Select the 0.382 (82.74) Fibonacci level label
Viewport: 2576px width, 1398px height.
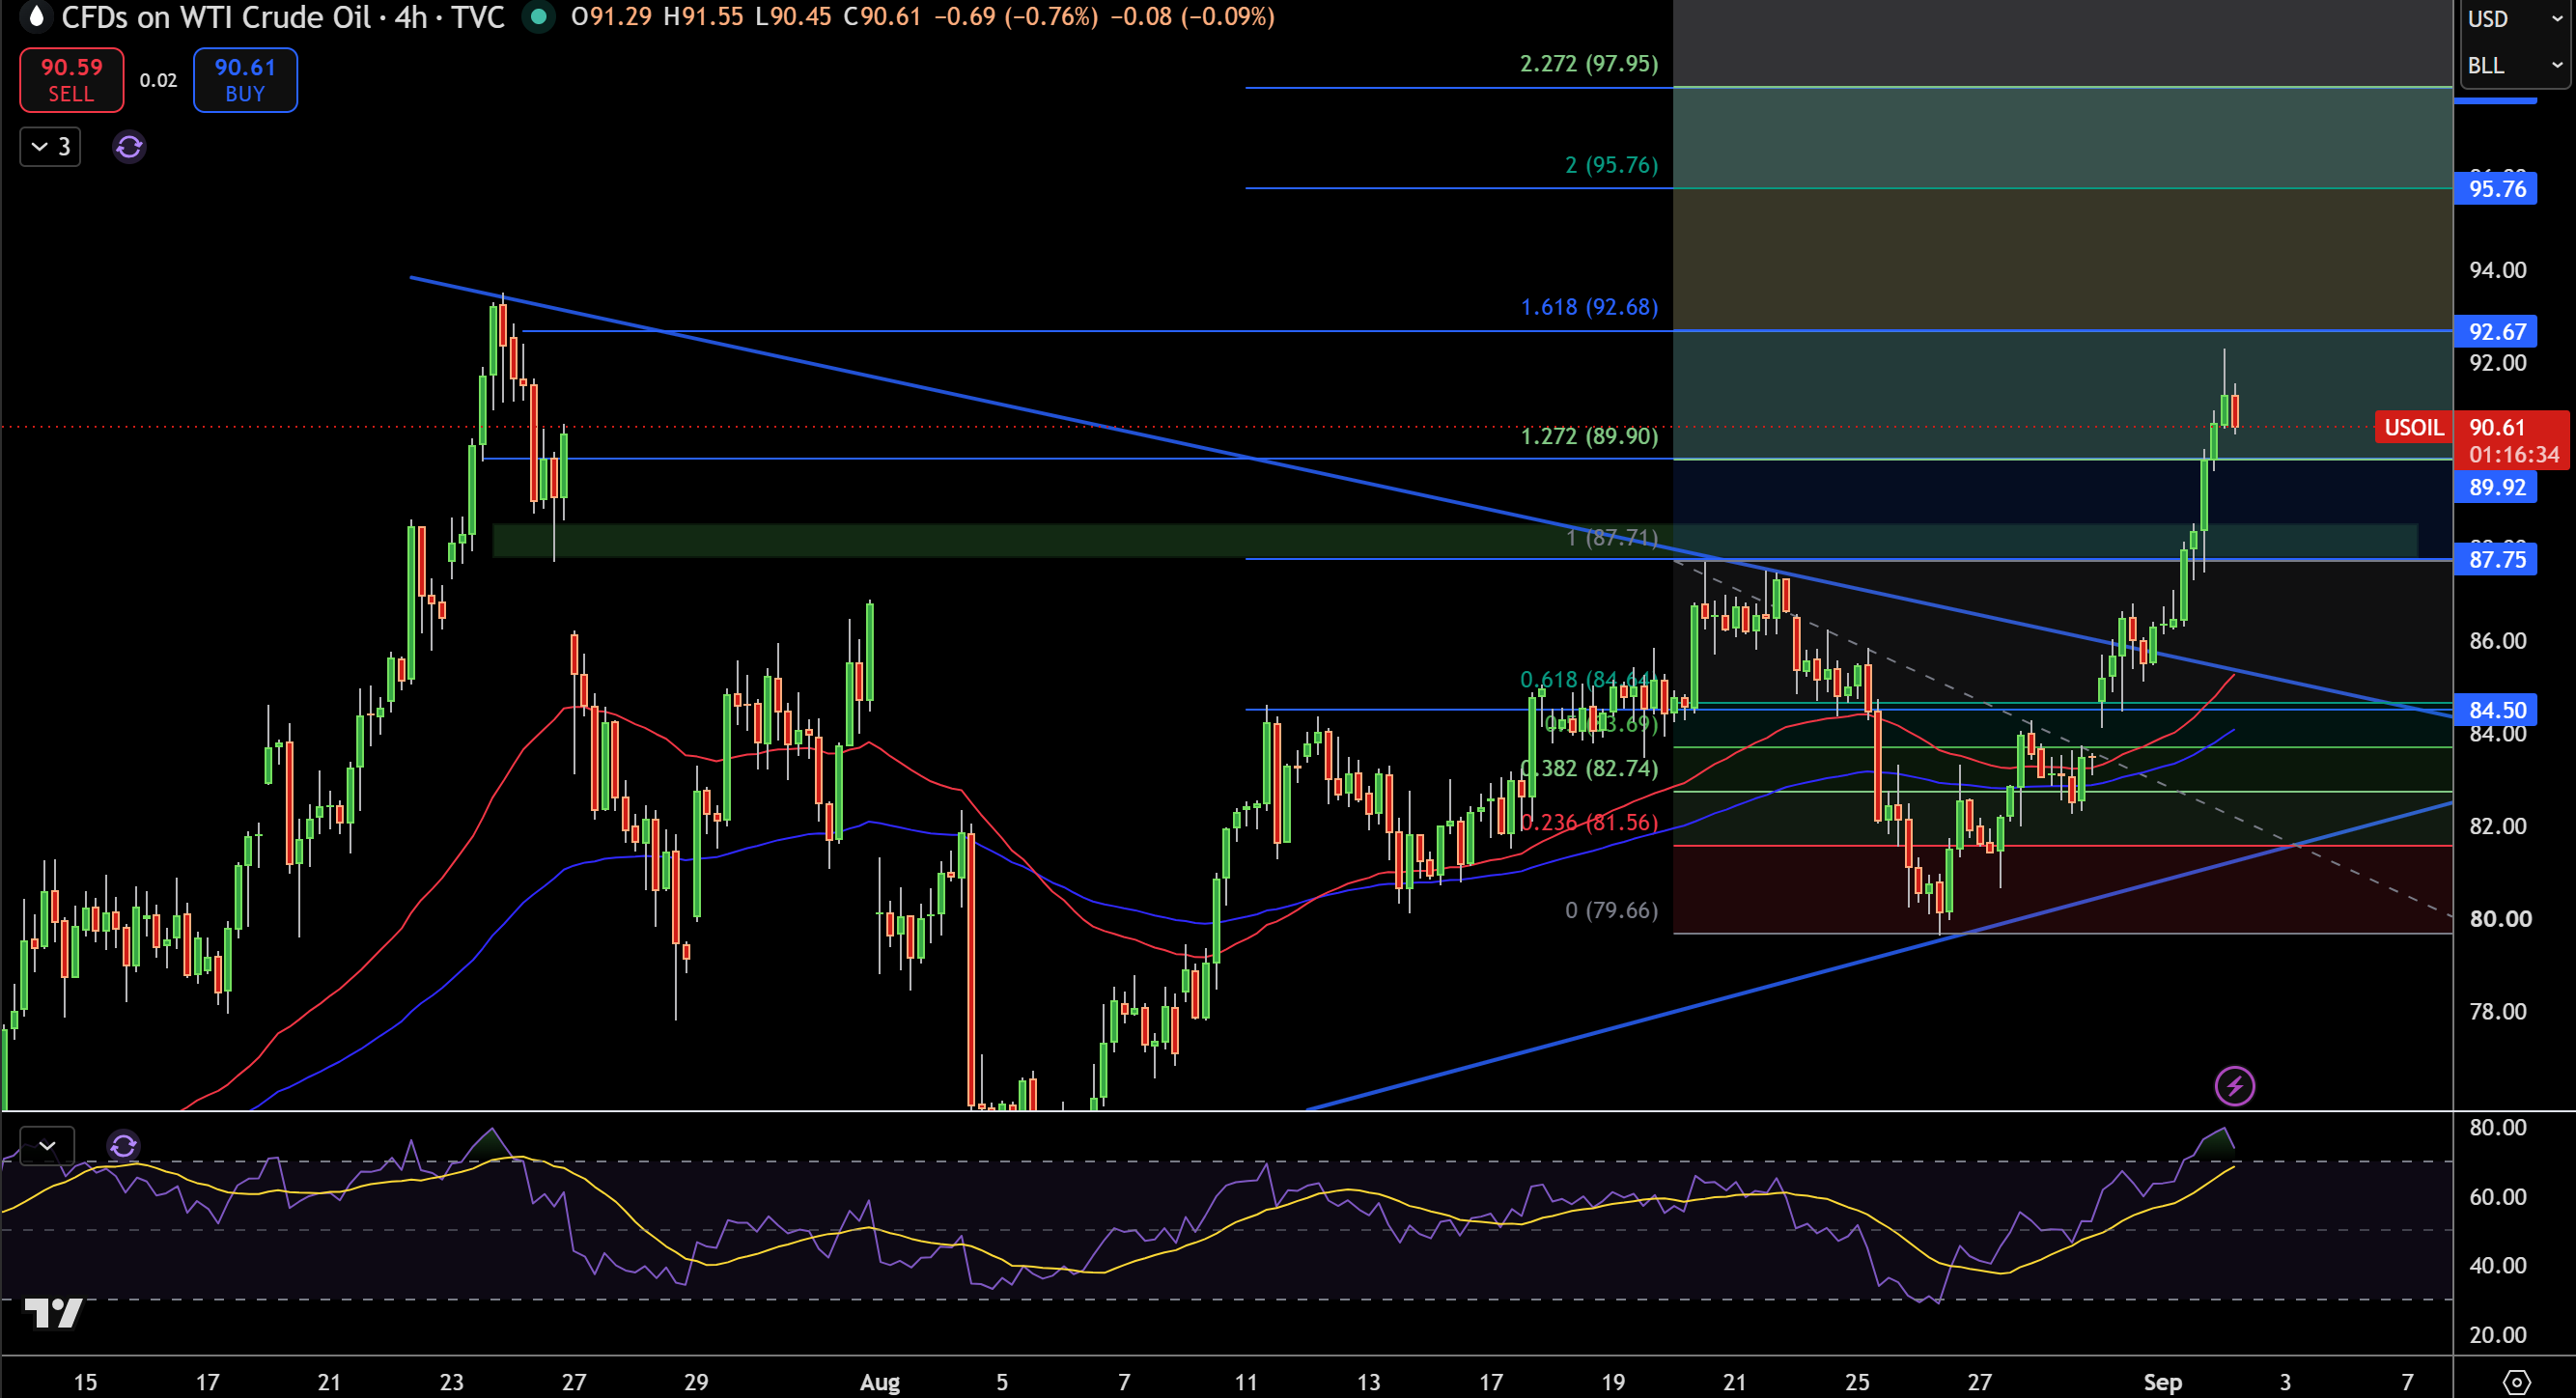1590,768
